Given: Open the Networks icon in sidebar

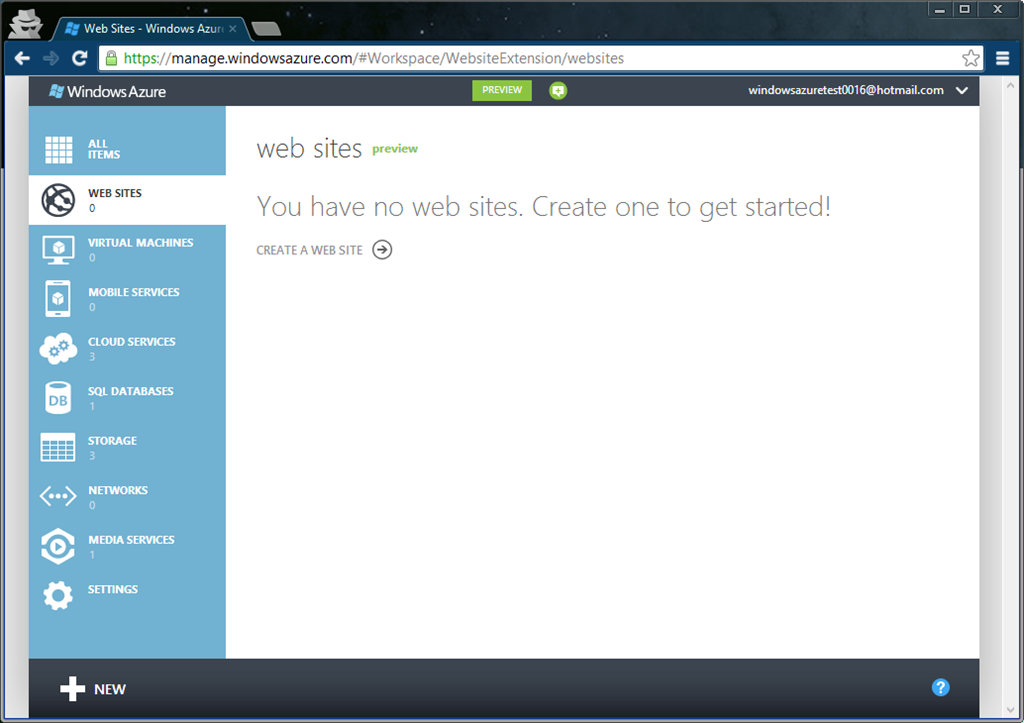Looking at the screenshot, I should tap(58, 497).
